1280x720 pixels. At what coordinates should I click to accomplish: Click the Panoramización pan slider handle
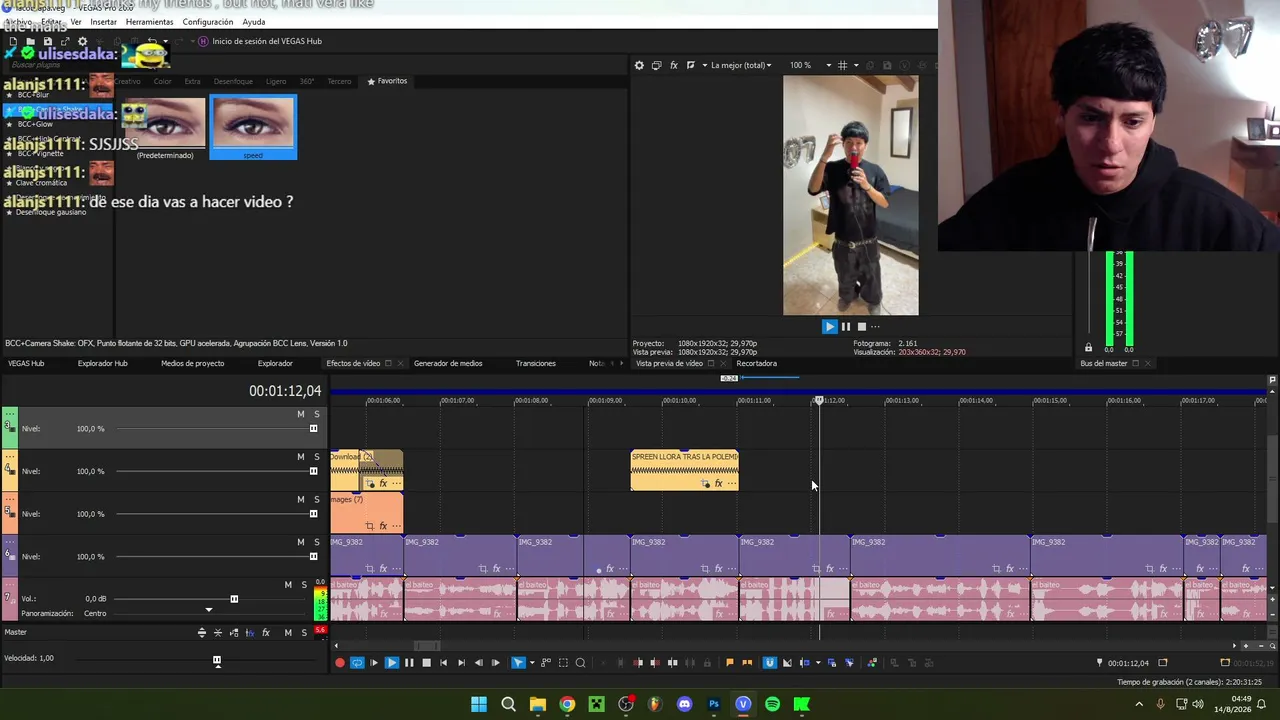coord(208,610)
